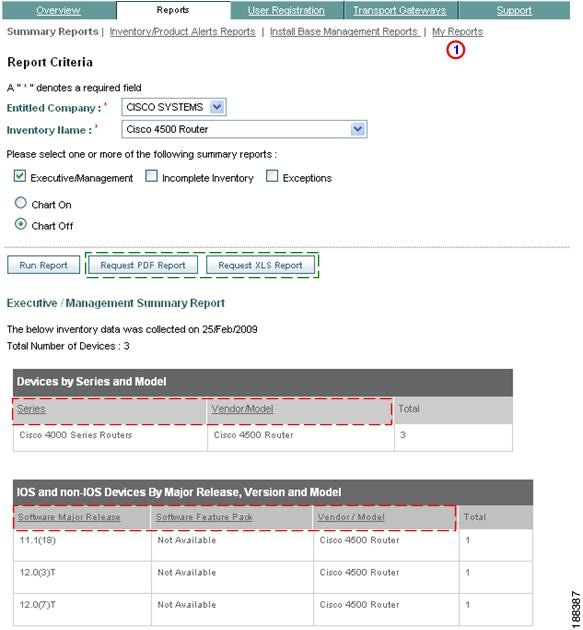Click Request PDF Report button

coord(143,265)
